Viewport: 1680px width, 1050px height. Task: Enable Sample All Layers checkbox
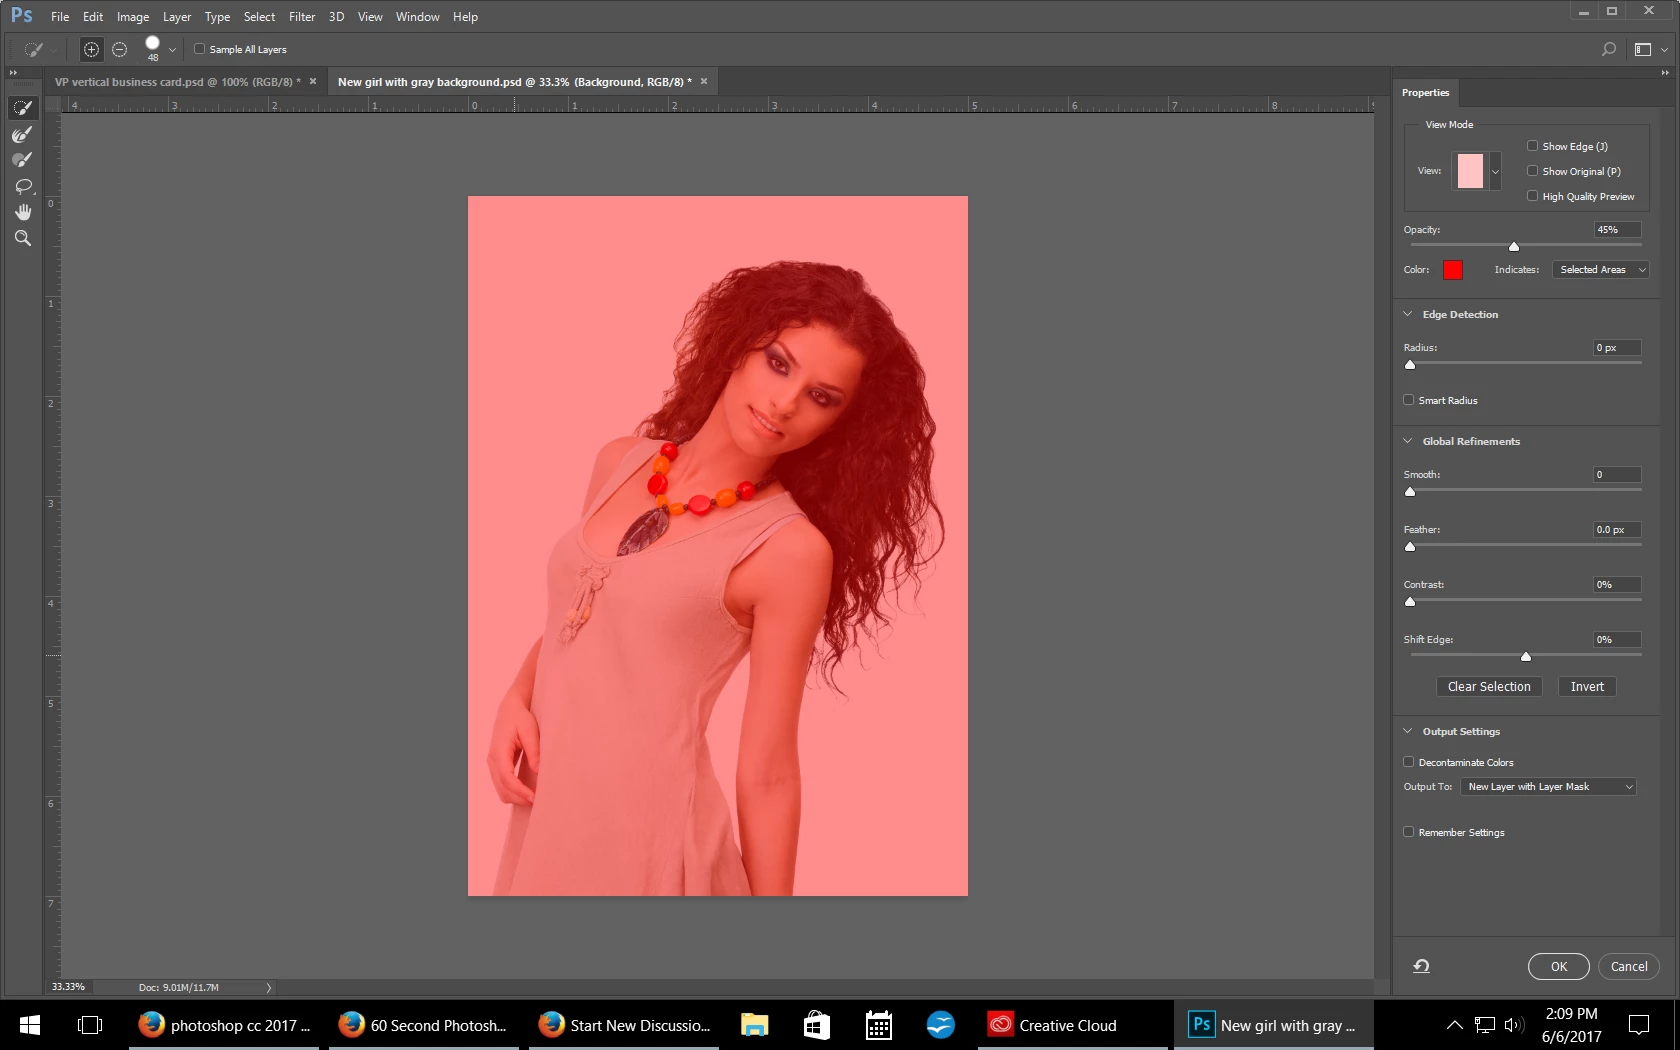pyautogui.click(x=200, y=49)
